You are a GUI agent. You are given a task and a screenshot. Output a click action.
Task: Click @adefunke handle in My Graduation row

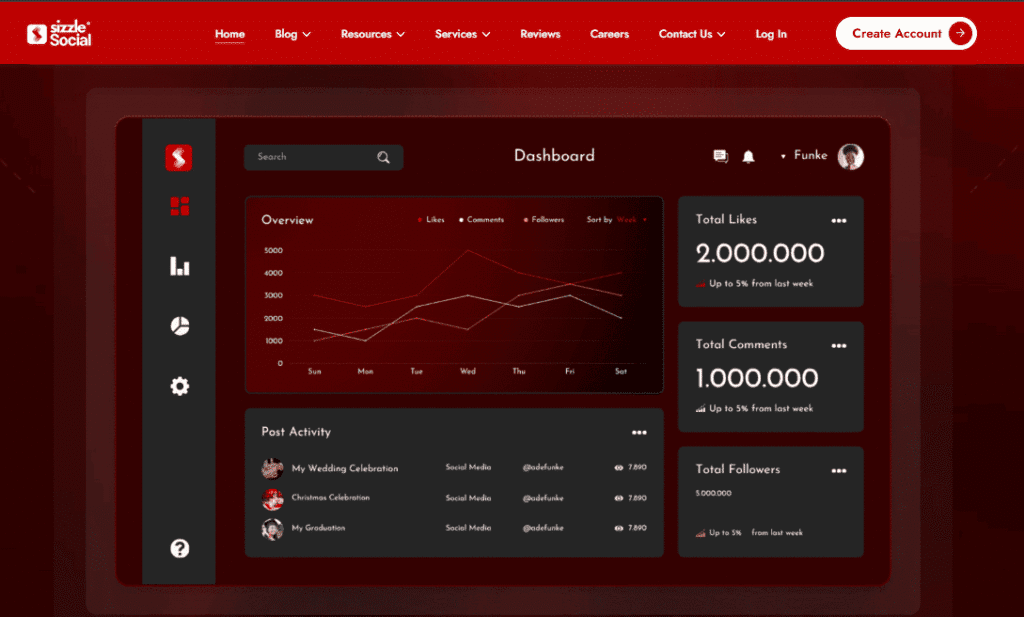(543, 528)
